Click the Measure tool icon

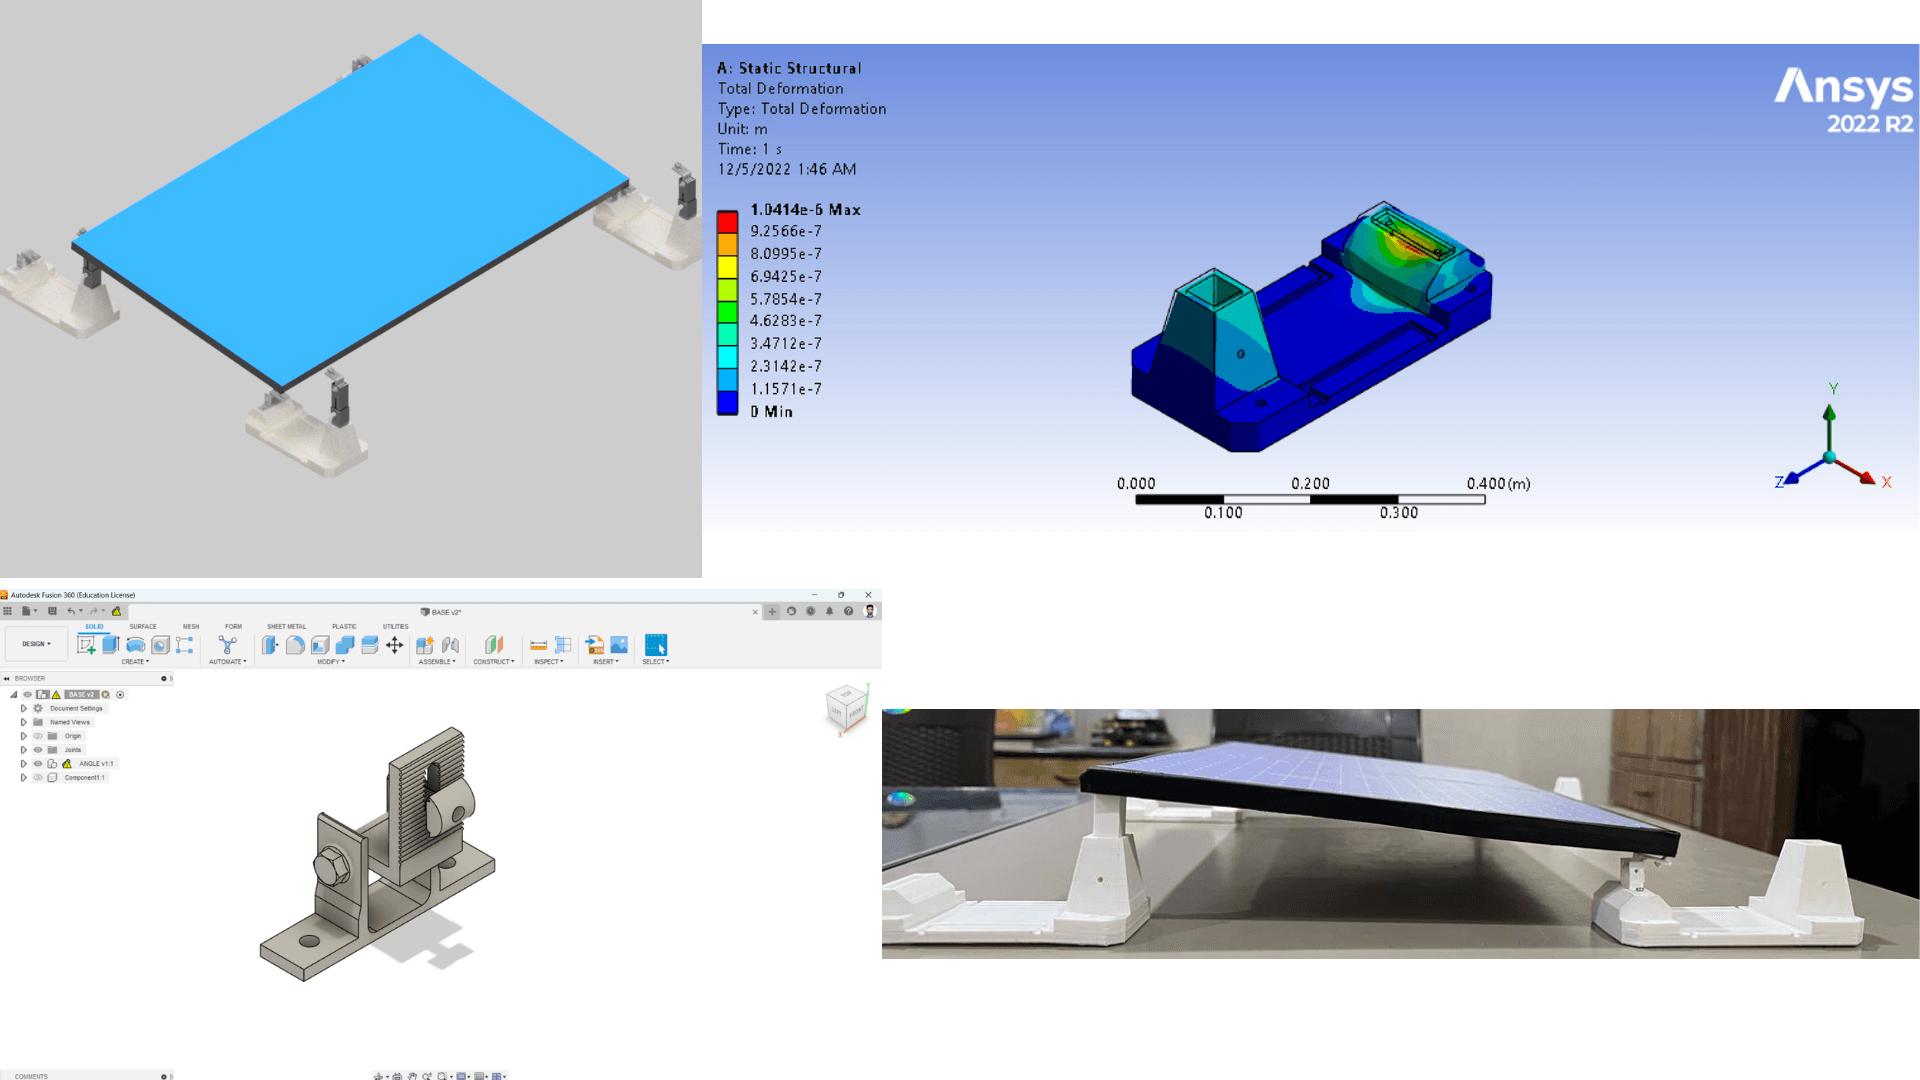click(538, 645)
